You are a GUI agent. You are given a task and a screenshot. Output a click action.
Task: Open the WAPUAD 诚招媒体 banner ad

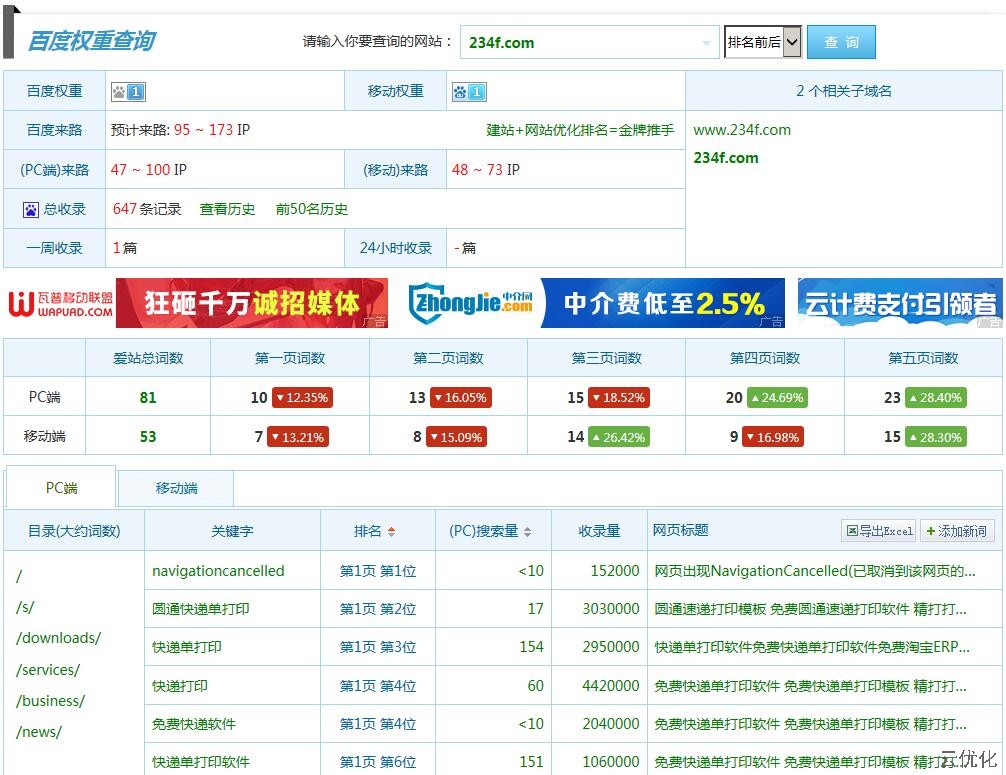coord(197,303)
